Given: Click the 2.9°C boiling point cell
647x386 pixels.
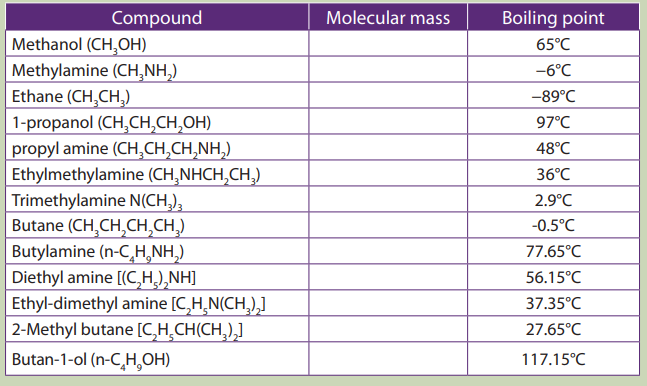Looking at the screenshot, I should click(x=553, y=199).
